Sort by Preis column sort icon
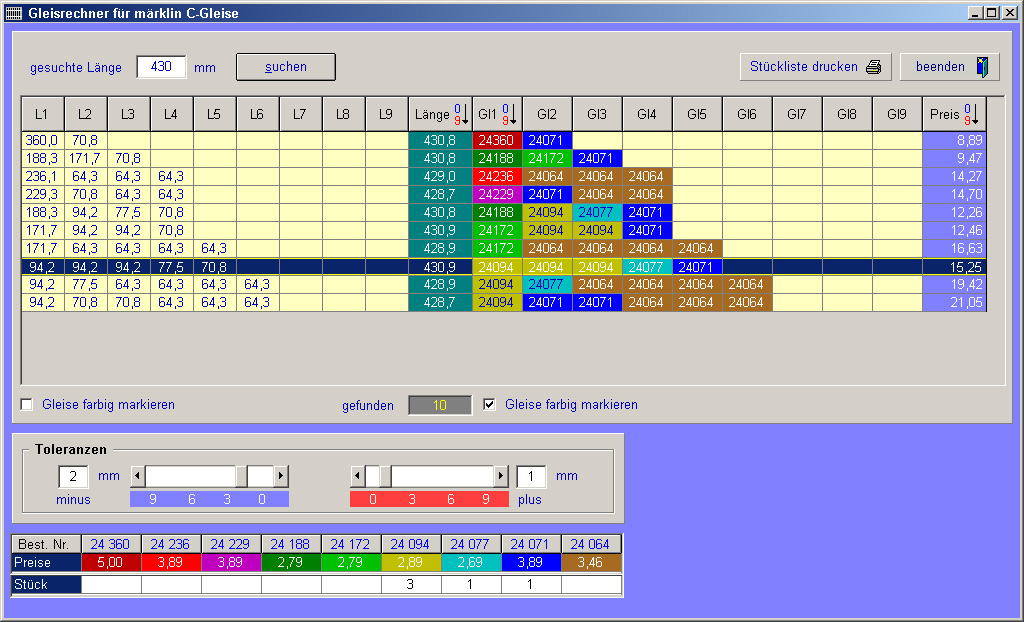The width and height of the screenshot is (1024, 622). (972, 114)
